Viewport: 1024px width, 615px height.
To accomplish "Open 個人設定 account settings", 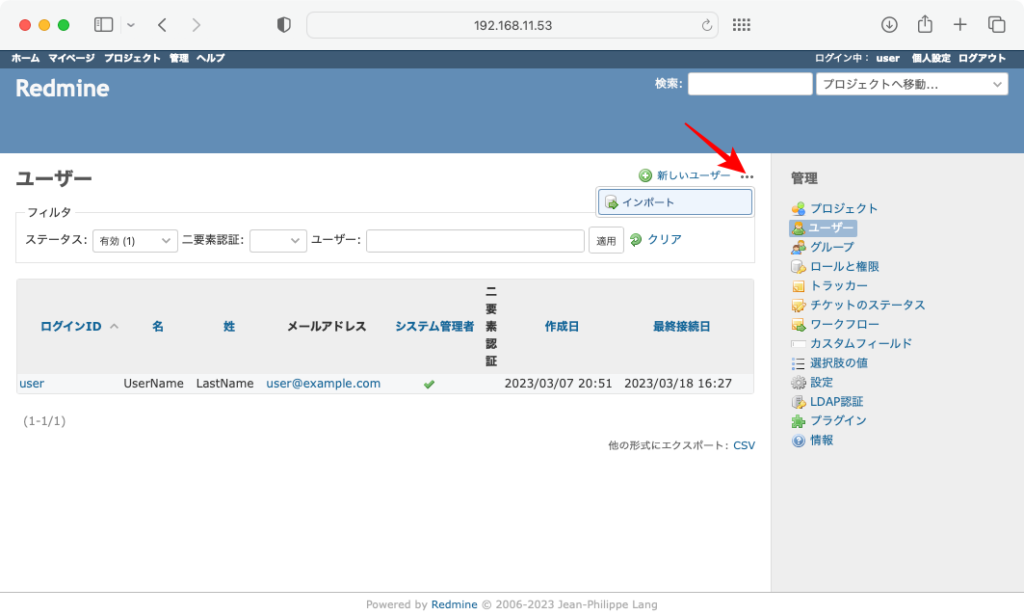I will click(x=931, y=58).
